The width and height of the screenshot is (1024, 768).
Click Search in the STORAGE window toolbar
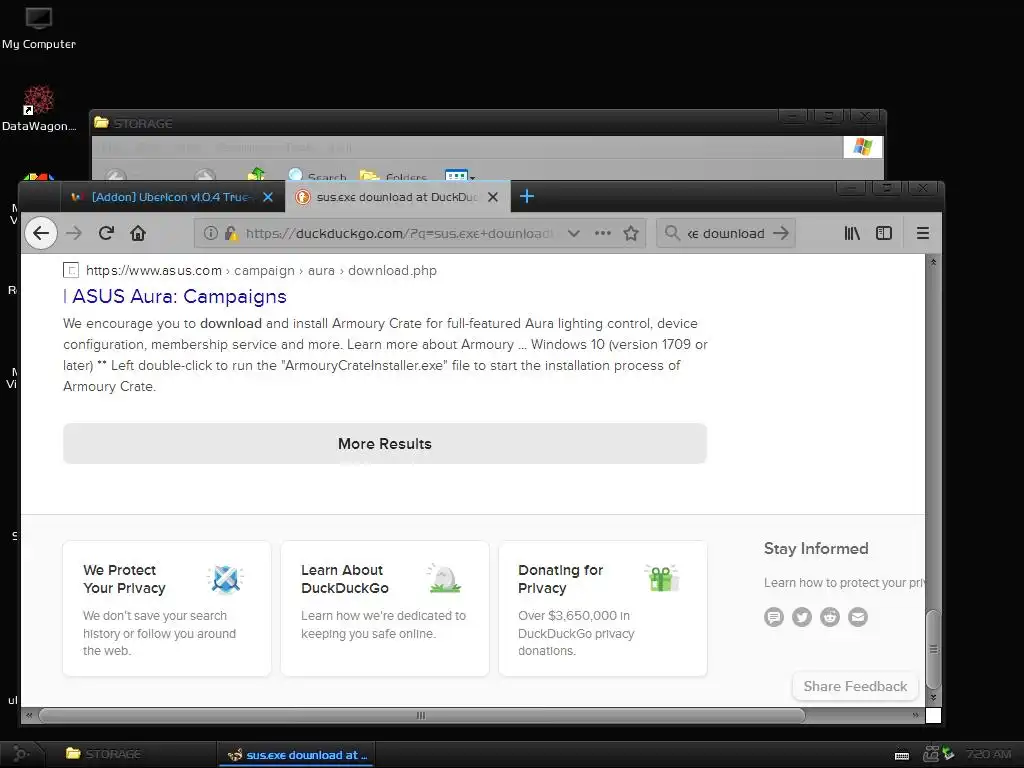coord(317,176)
